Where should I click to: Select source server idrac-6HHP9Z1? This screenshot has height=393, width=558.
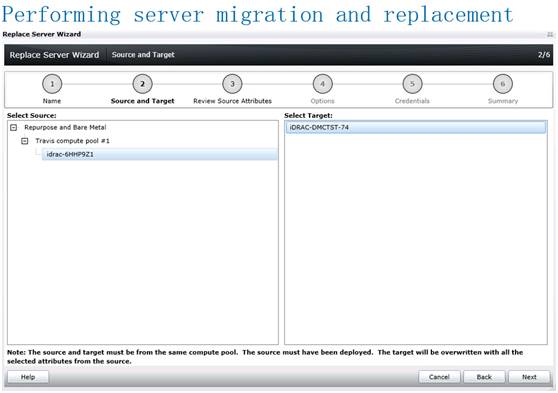point(159,154)
